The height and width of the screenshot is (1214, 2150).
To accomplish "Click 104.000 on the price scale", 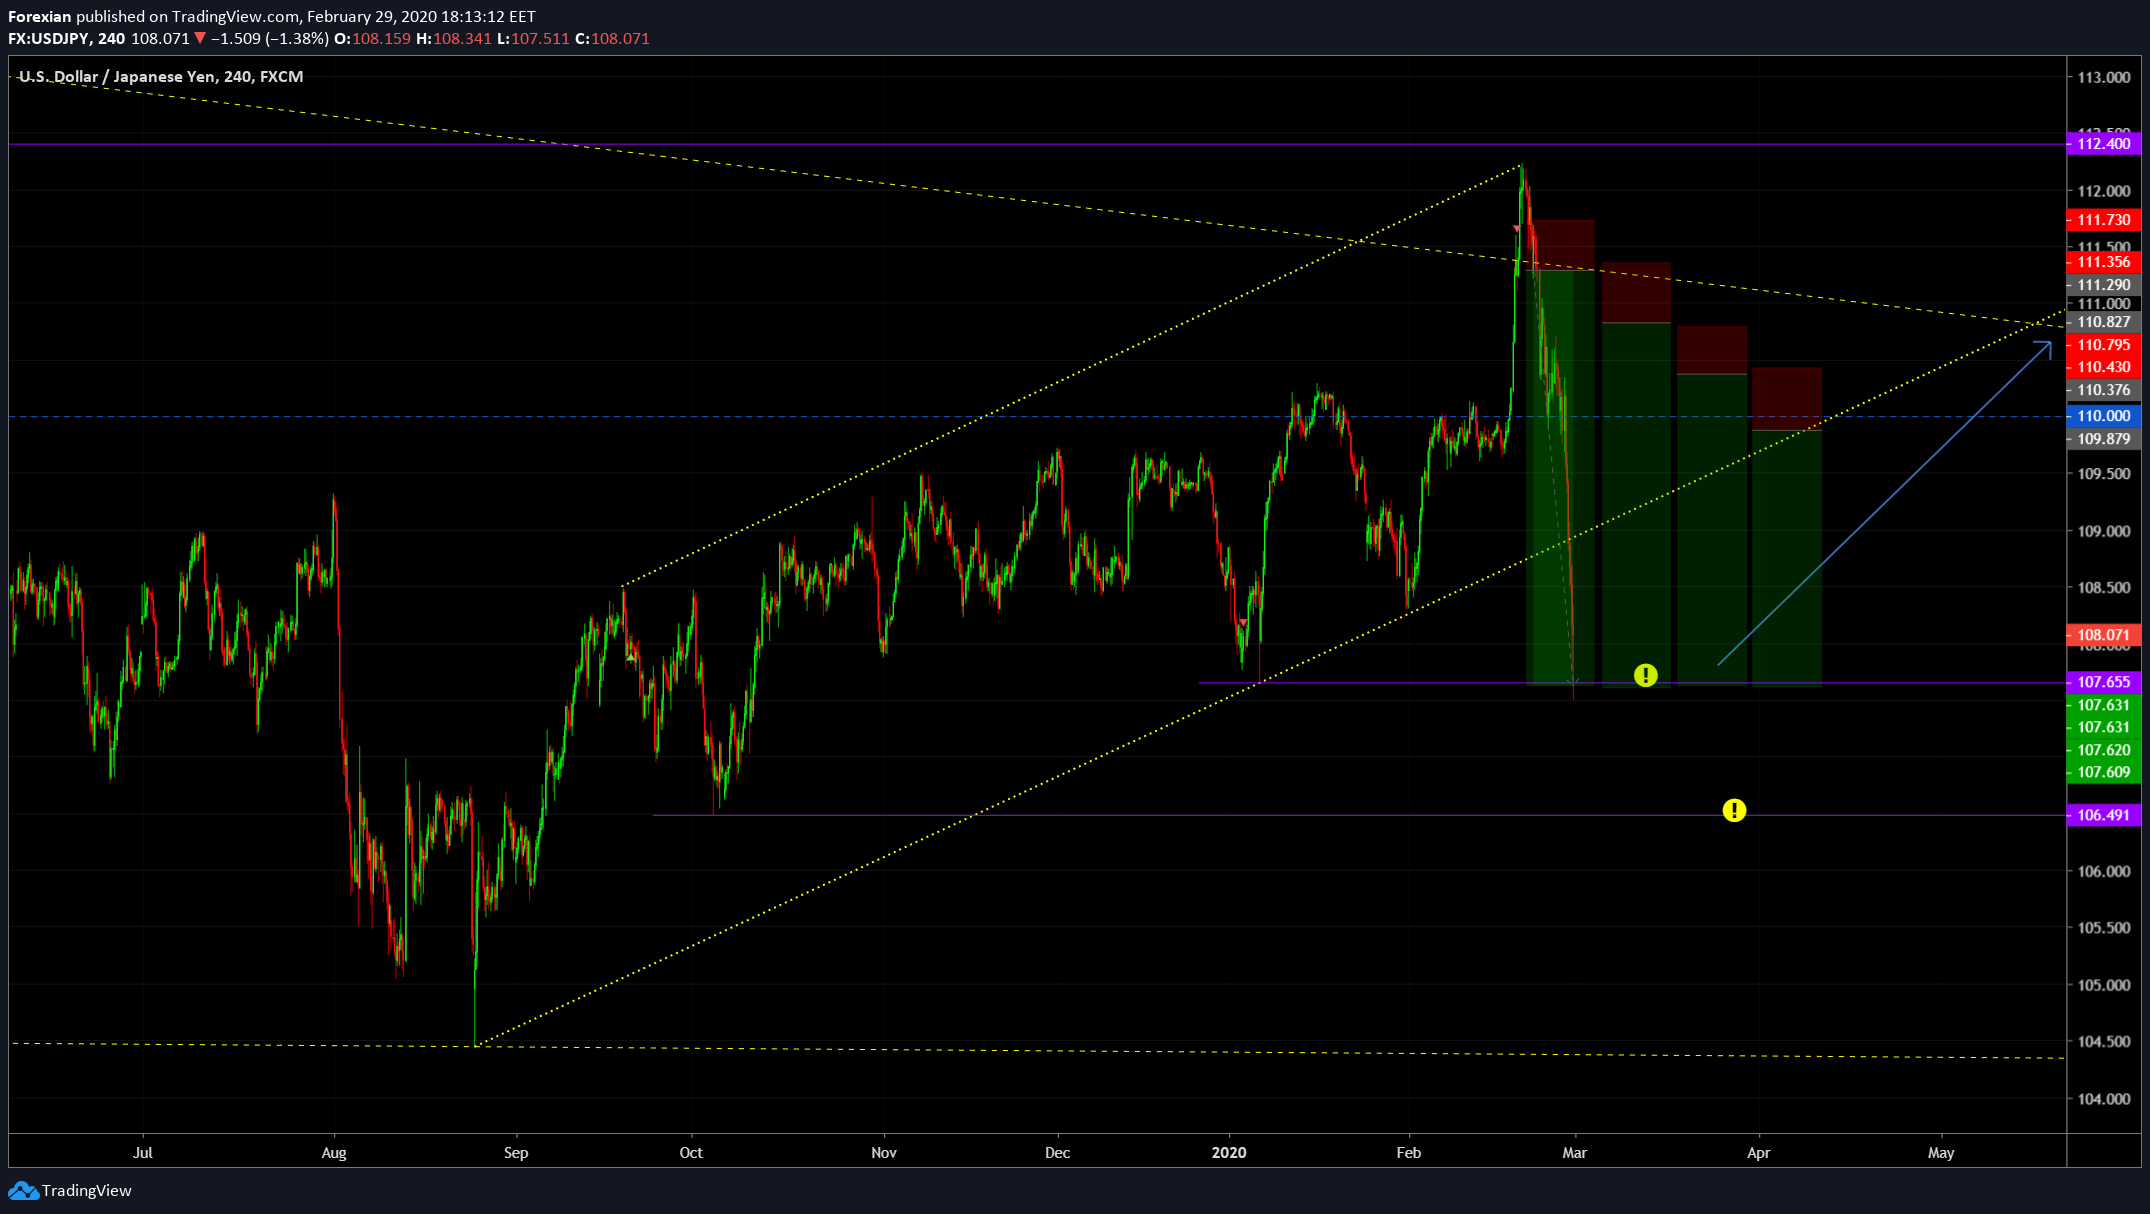I will click(2104, 1099).
